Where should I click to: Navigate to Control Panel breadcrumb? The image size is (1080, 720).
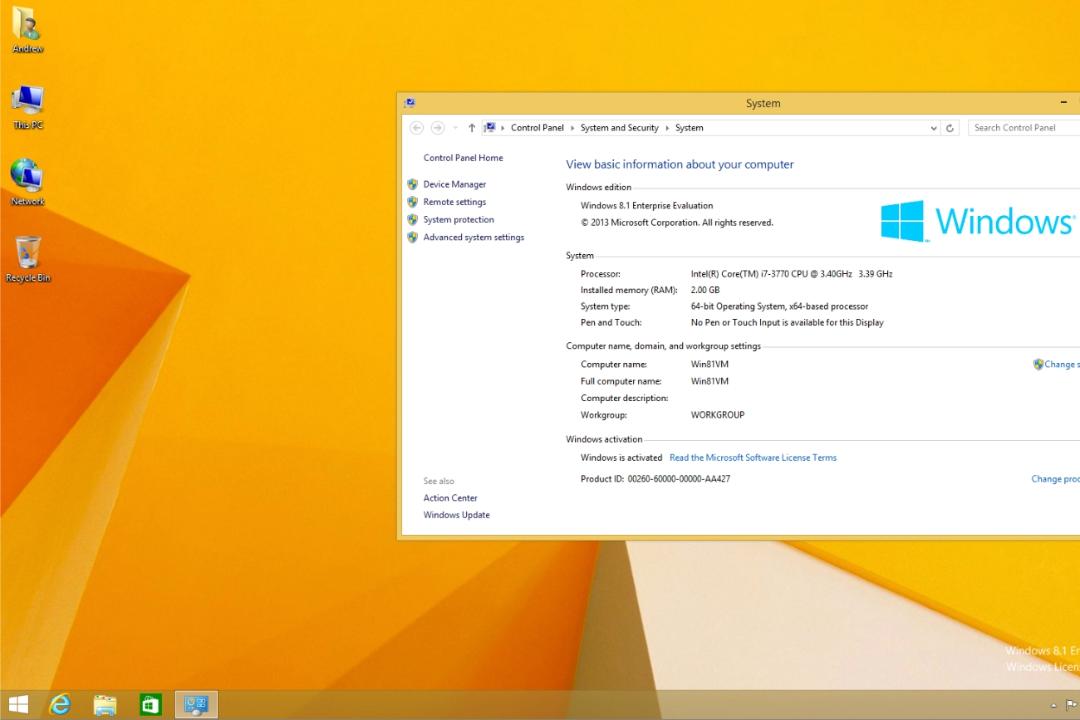tap(537, 128)
